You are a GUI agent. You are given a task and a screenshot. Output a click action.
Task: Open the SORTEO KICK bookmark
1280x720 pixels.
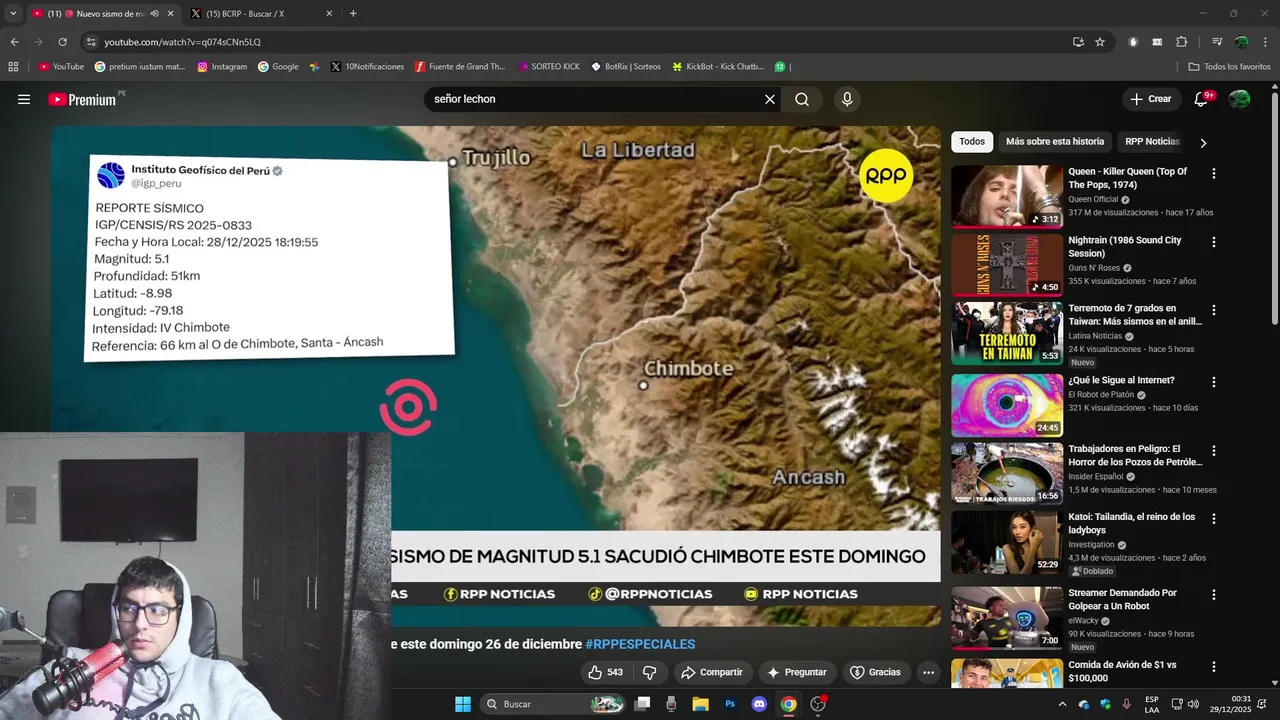(x=549, y=67)
